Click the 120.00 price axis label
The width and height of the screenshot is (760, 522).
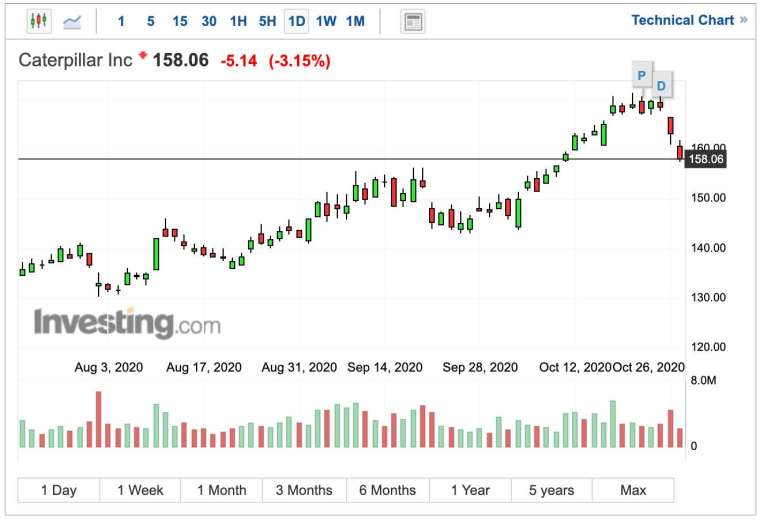[708, 347]
